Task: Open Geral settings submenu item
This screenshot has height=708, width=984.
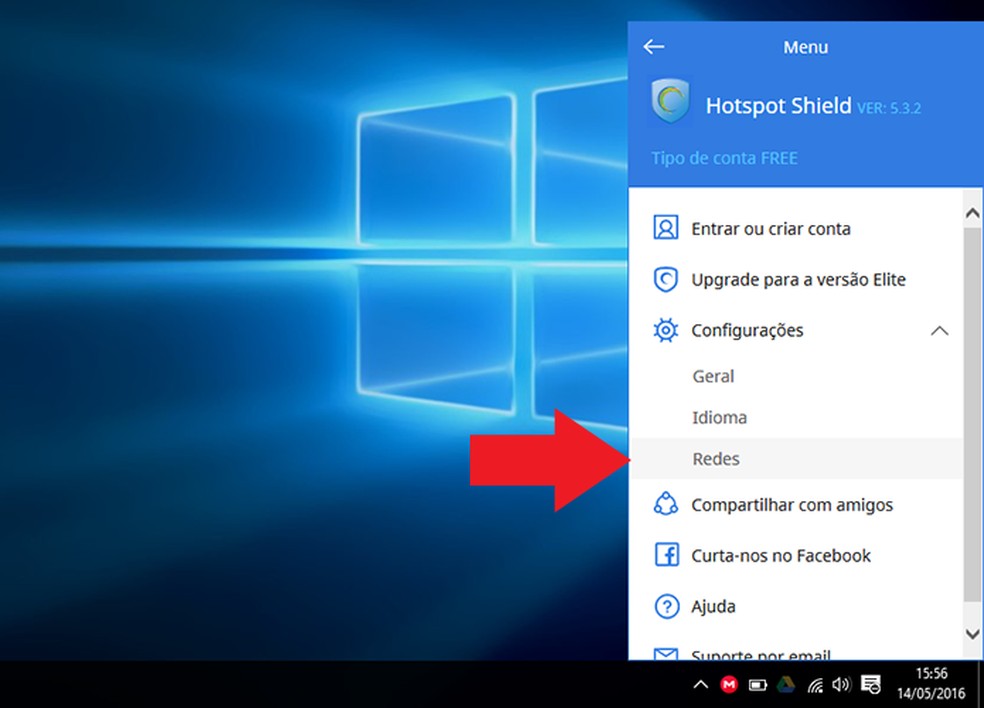Action: click(713, 377)
